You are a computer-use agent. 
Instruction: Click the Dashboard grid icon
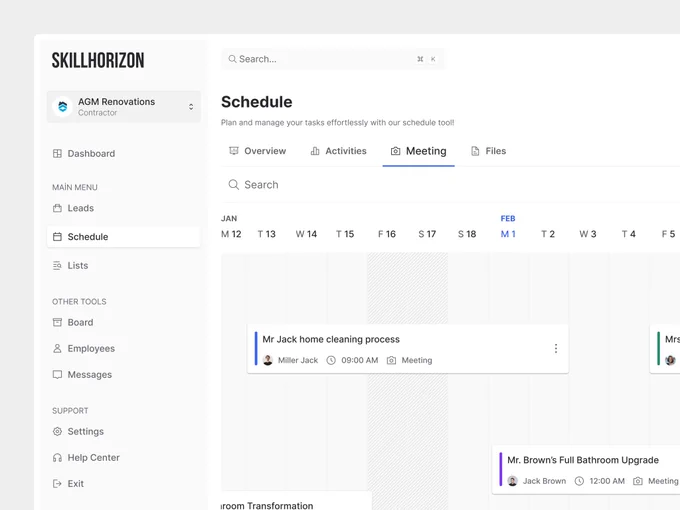click(x=57, y=154)
